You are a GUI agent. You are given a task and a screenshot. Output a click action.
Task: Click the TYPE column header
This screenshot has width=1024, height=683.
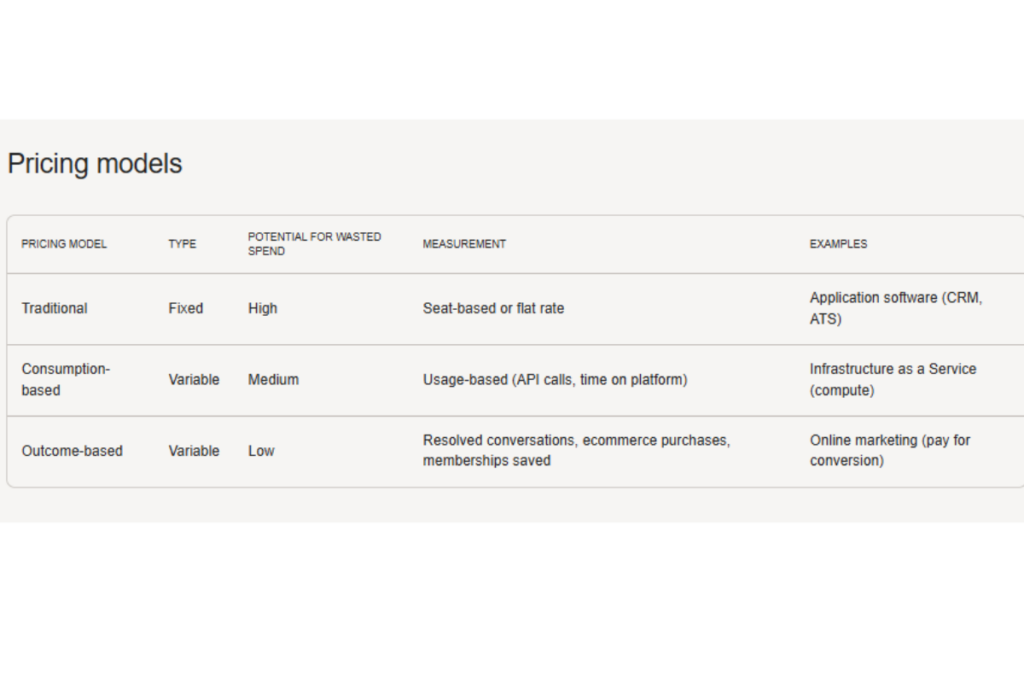click(x=182, y=244)
